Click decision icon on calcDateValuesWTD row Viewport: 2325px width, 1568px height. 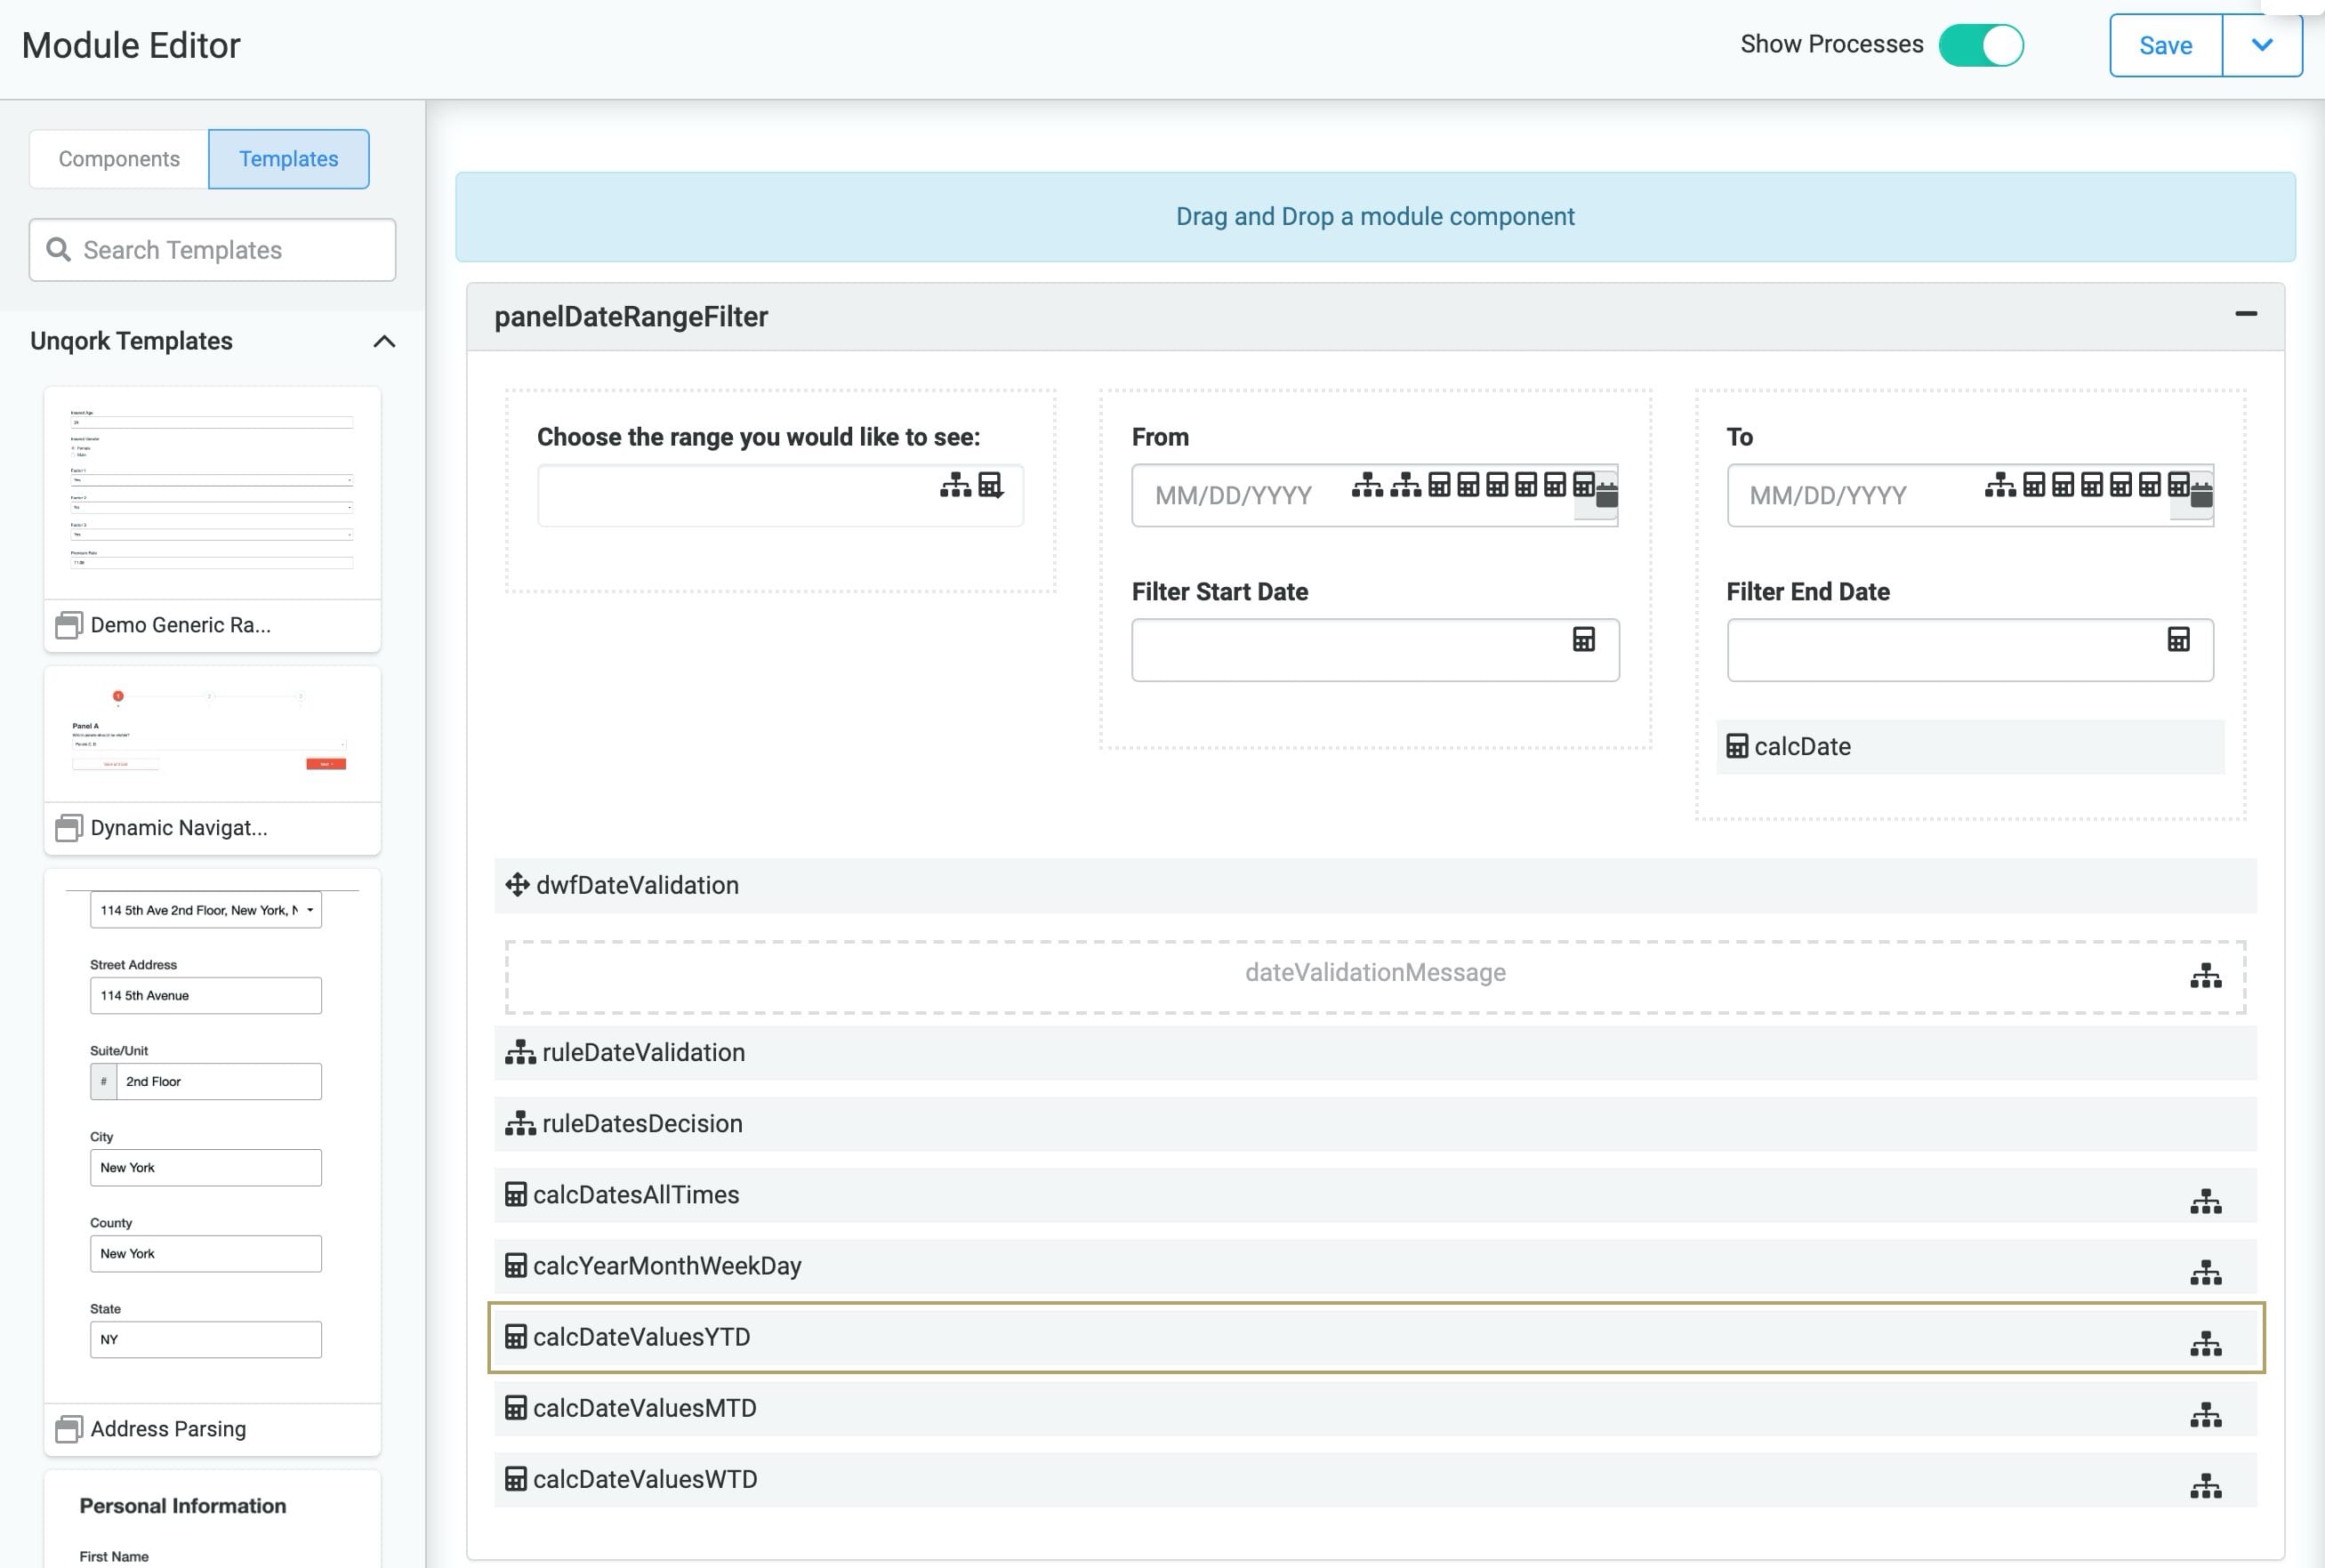[x=2205, y=1486]
